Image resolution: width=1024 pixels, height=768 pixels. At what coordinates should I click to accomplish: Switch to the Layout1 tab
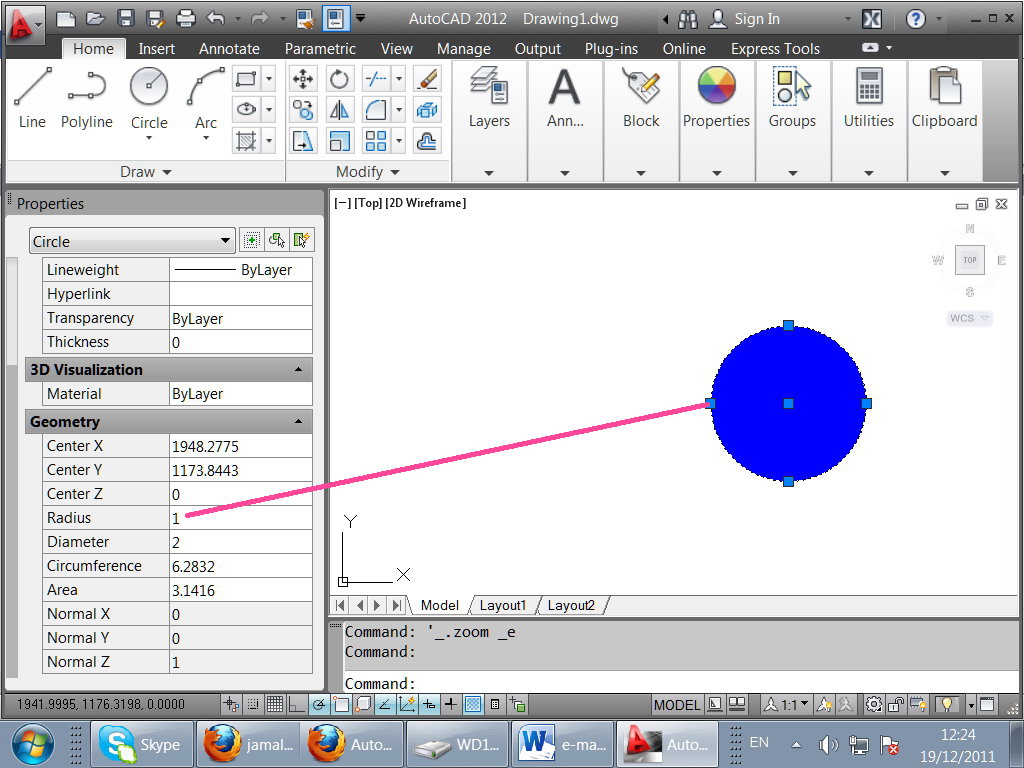click(x=502, y=605)
